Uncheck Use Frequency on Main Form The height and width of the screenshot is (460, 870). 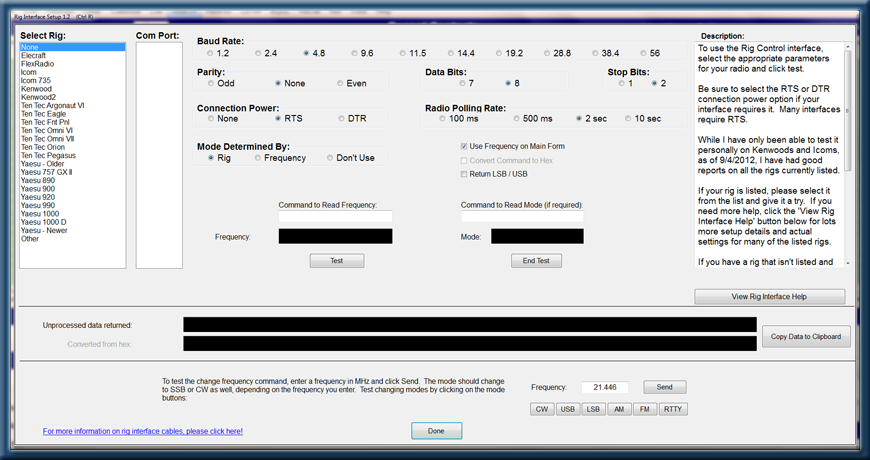coord(464,146)
